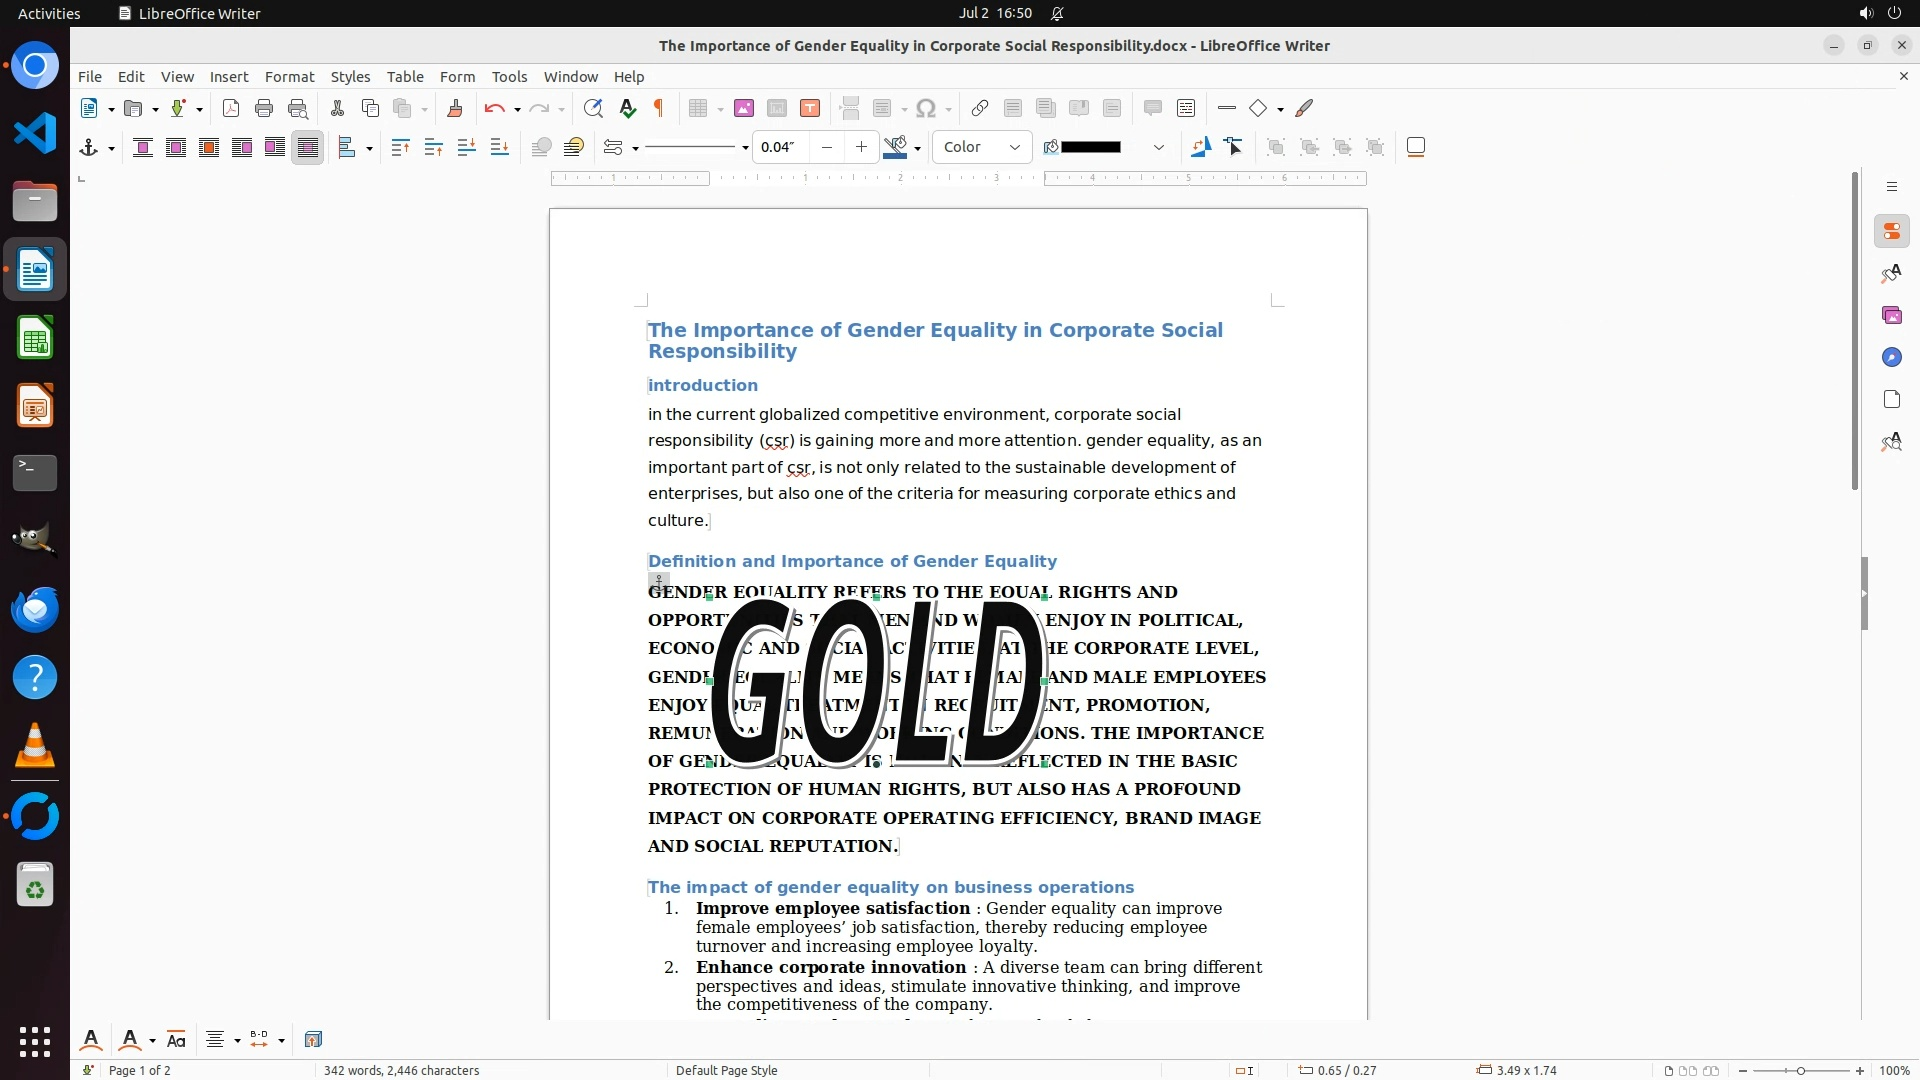Toggle the Wrap Through option
The image size is (1920, 1080).
308,148
